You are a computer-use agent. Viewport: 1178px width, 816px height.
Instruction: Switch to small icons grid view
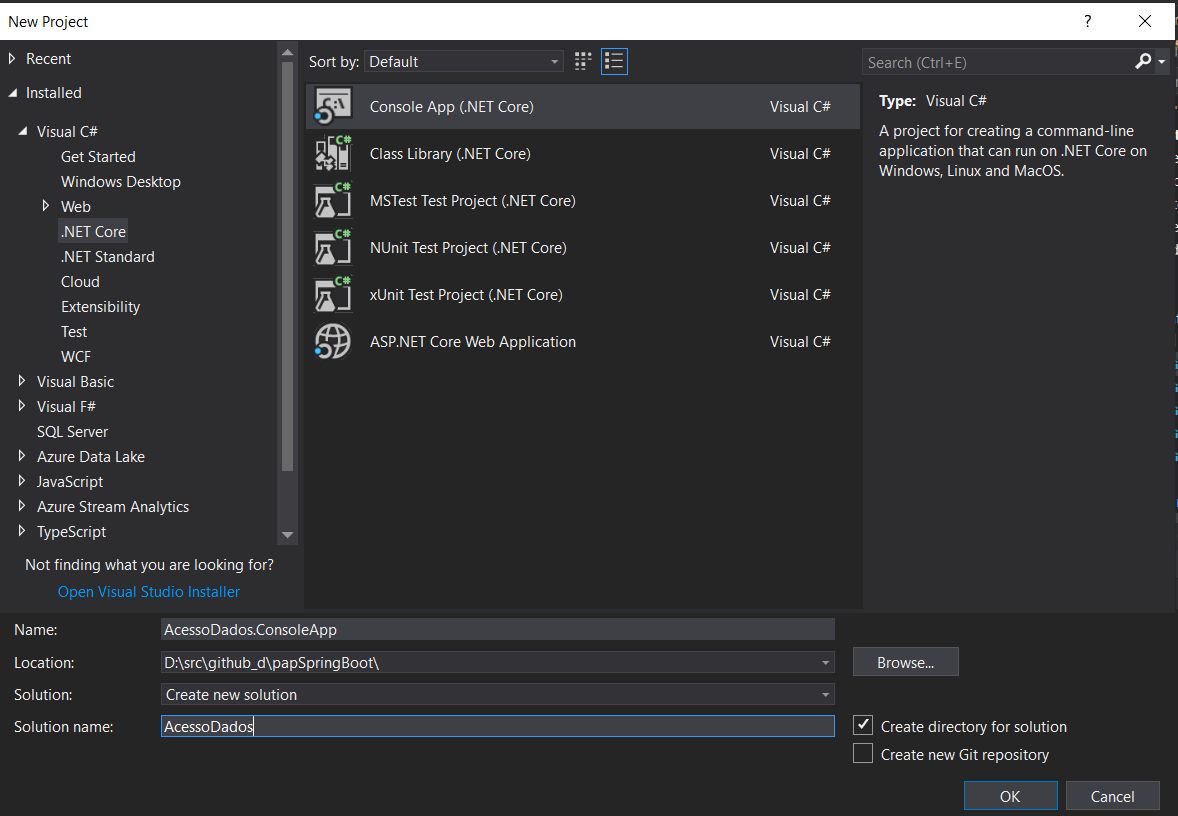pos(583,62)
